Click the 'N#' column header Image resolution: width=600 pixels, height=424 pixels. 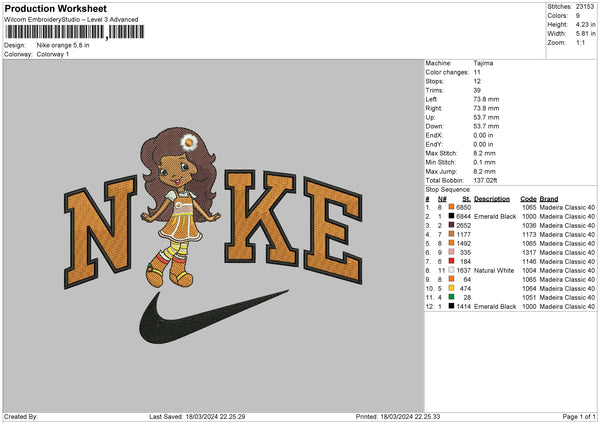point(442,199)
